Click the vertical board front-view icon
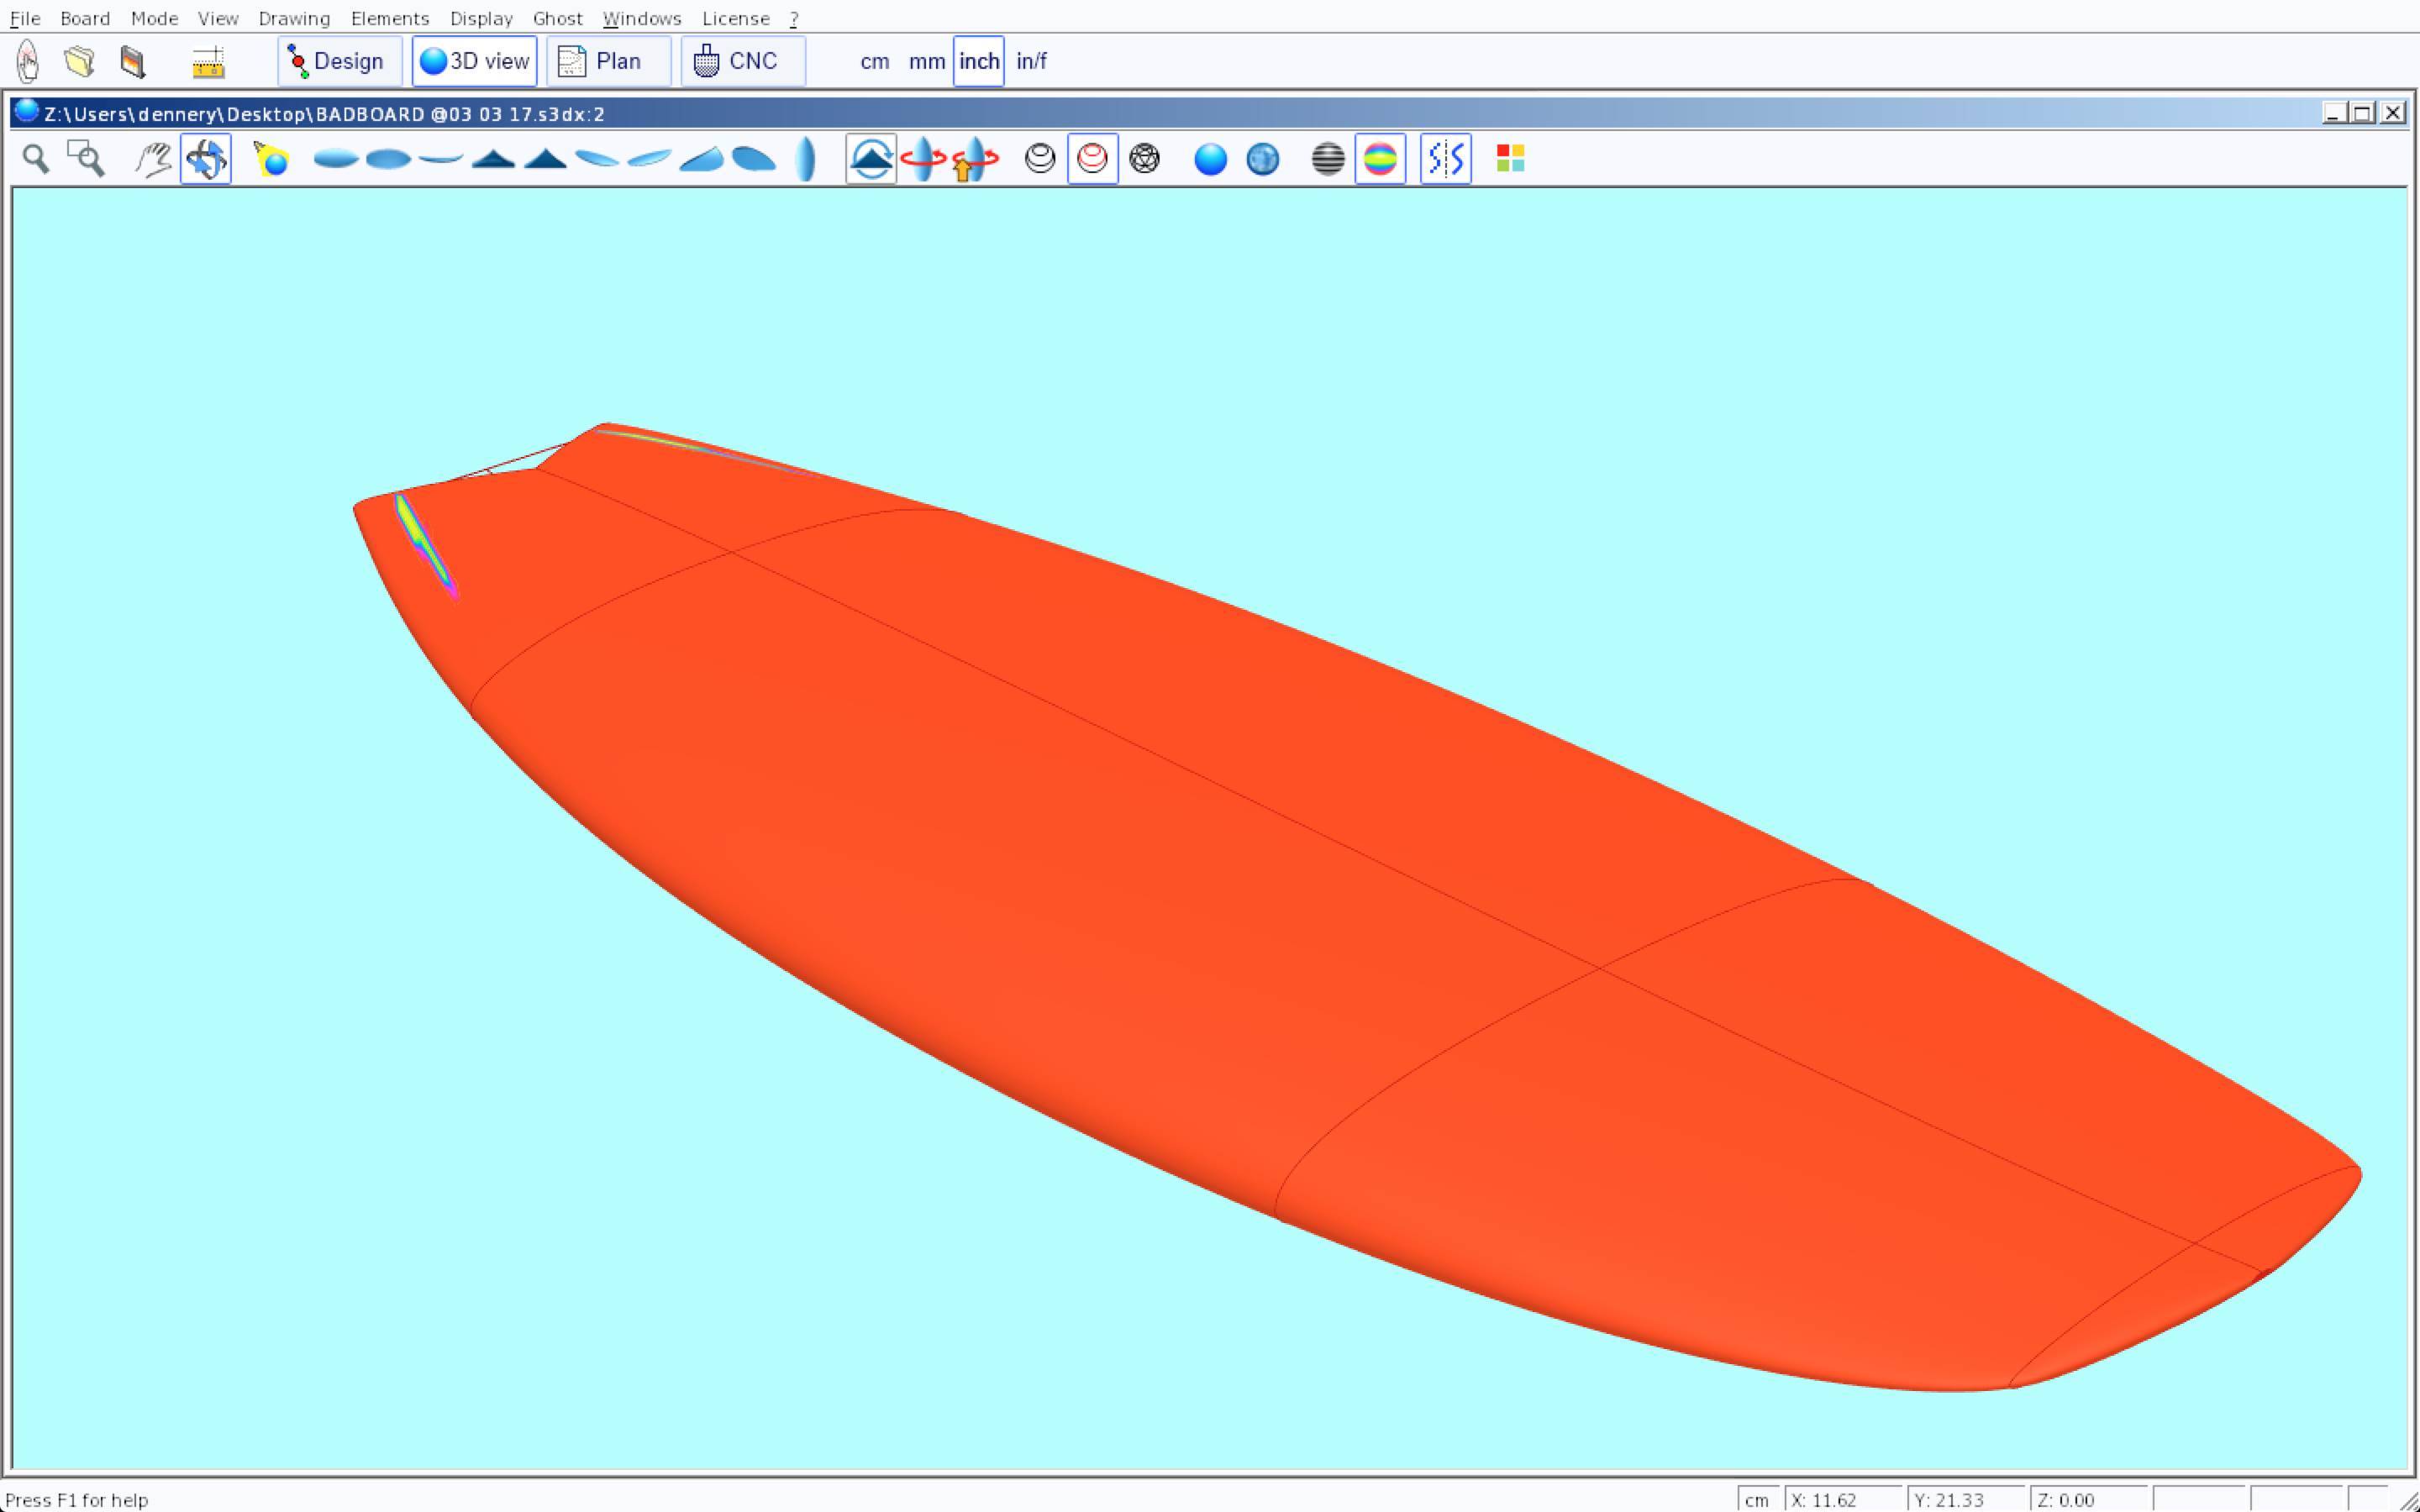This screenshot has width=2420, height=1512. coord(806,159)
